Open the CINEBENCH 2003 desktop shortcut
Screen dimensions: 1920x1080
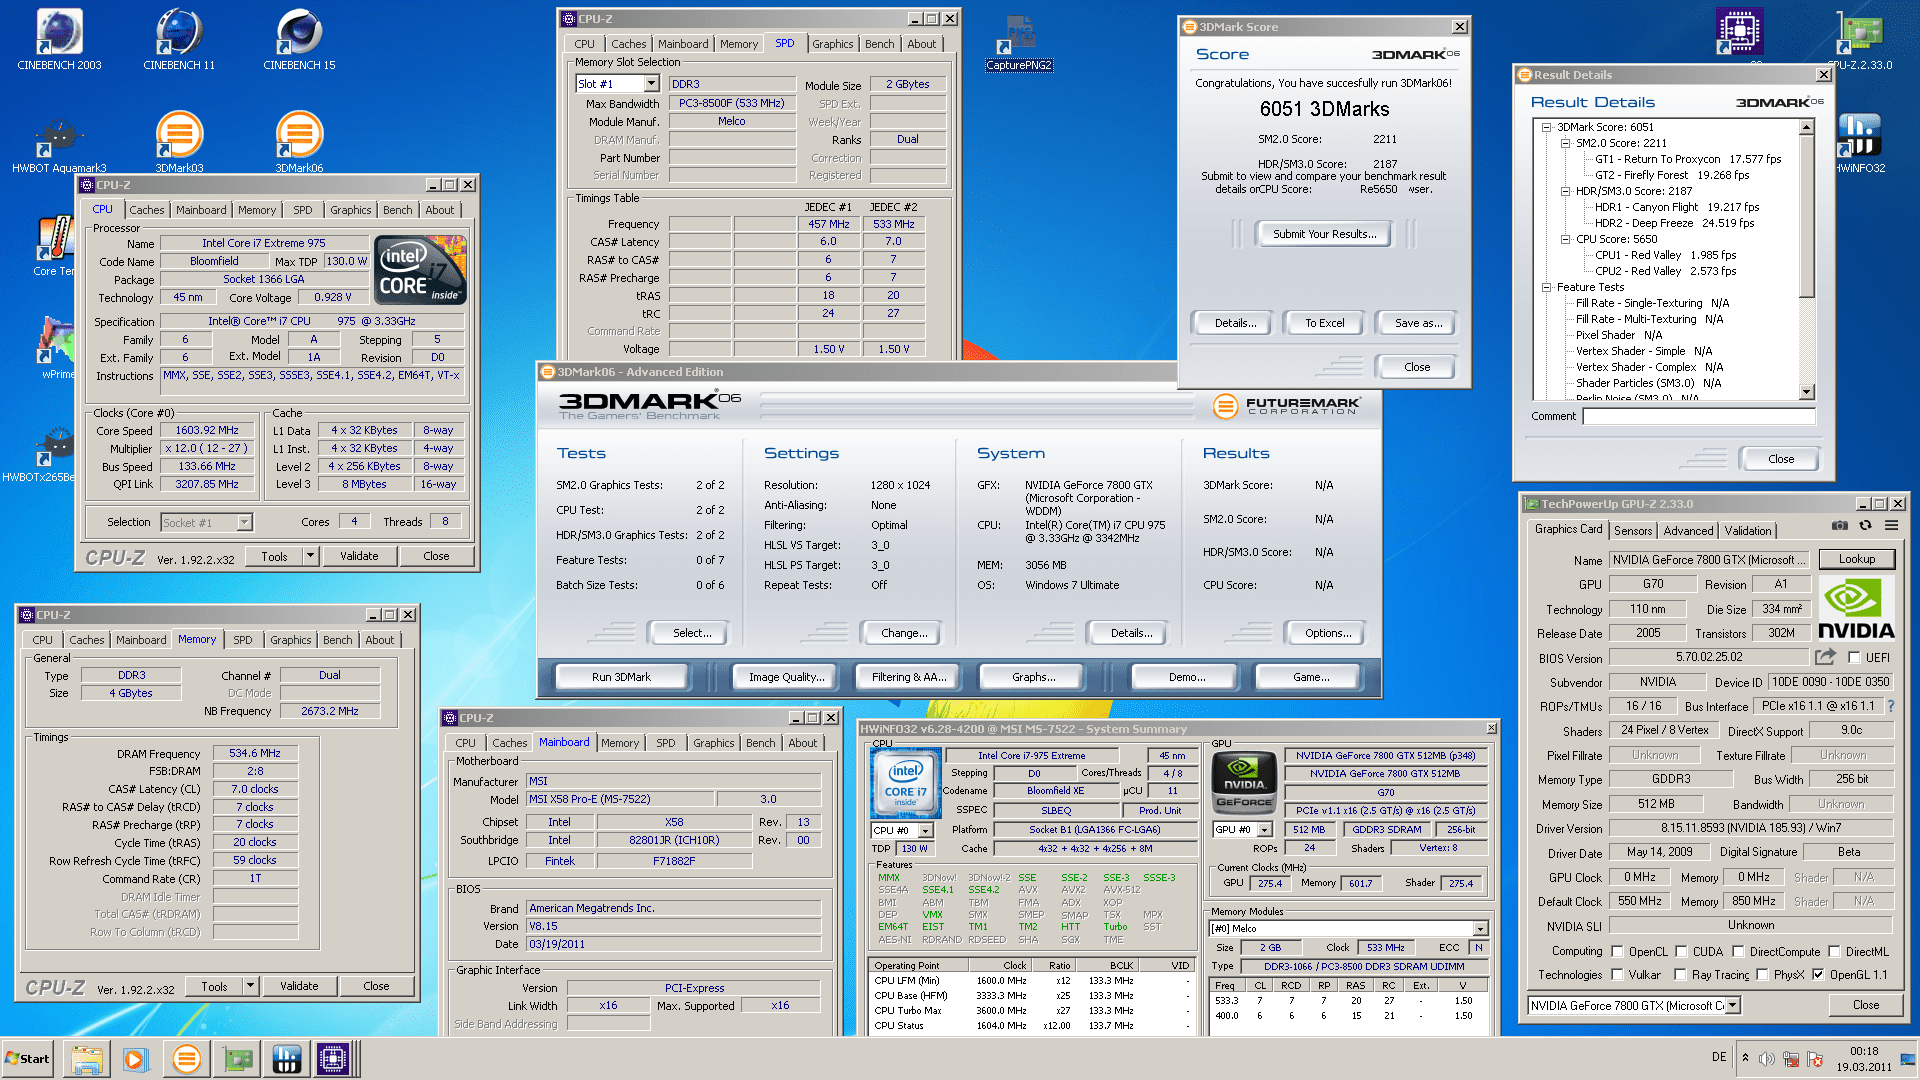pyautogui.click(x=59, y=40)
